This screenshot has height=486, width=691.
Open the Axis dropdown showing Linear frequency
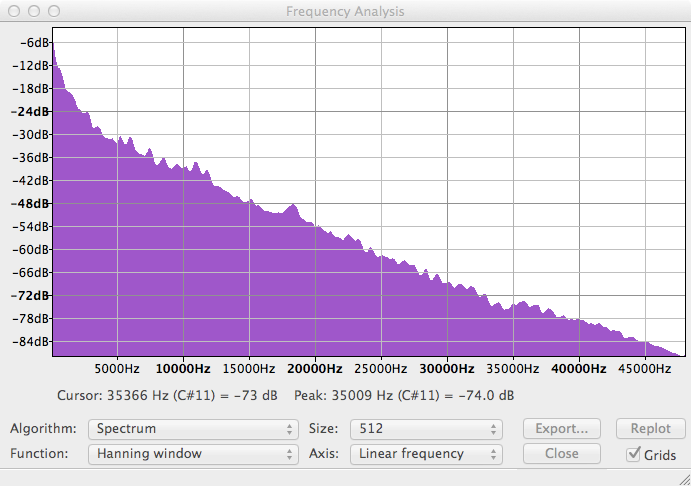(x=426, y=454)
